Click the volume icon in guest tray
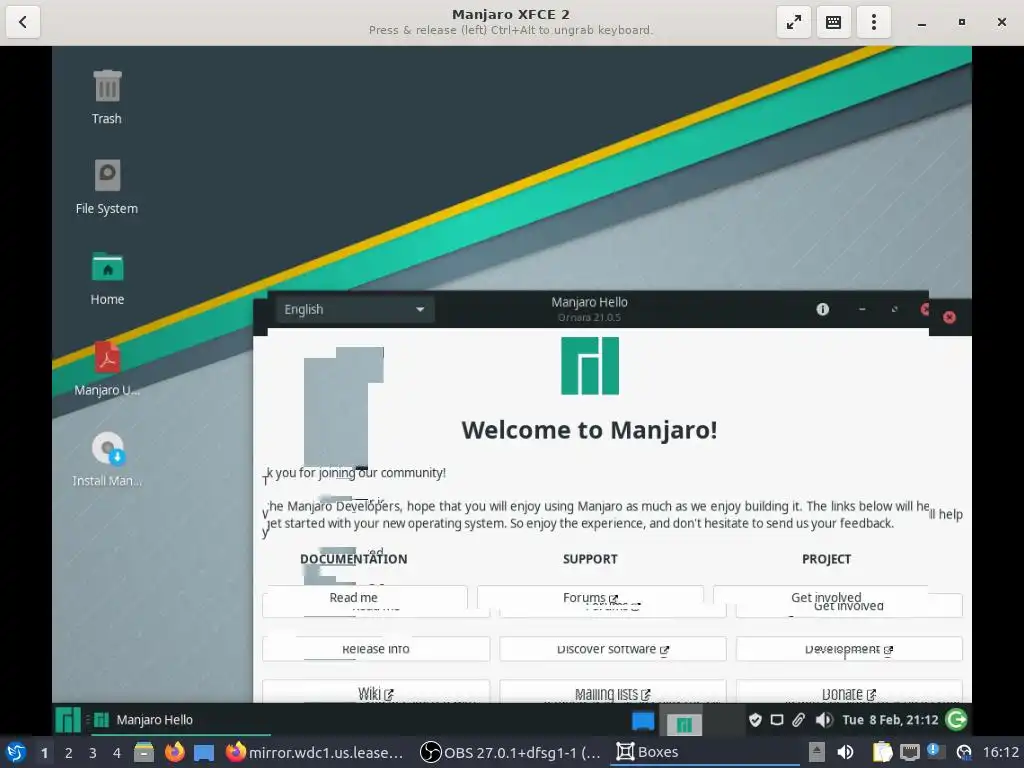Viewport: 1024px width, 768px height. click(824, 720)
